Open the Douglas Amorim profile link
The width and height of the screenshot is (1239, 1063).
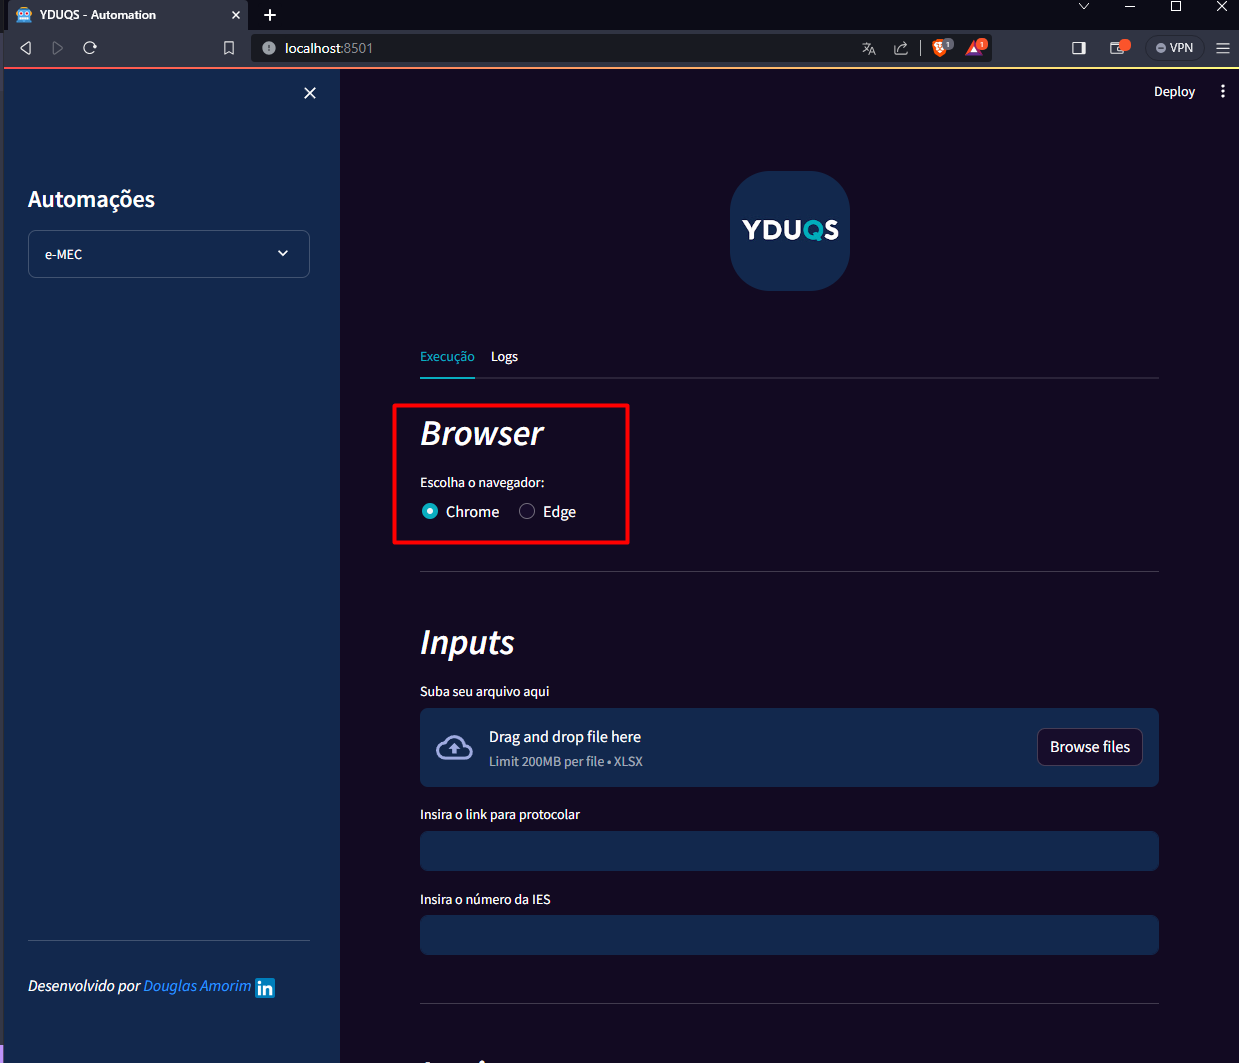pos(197,986)
